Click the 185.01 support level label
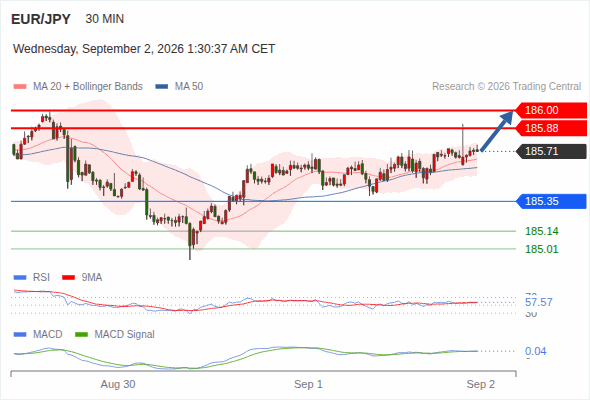The width and height of the screenshot is (590, 400). click(542, 249)
